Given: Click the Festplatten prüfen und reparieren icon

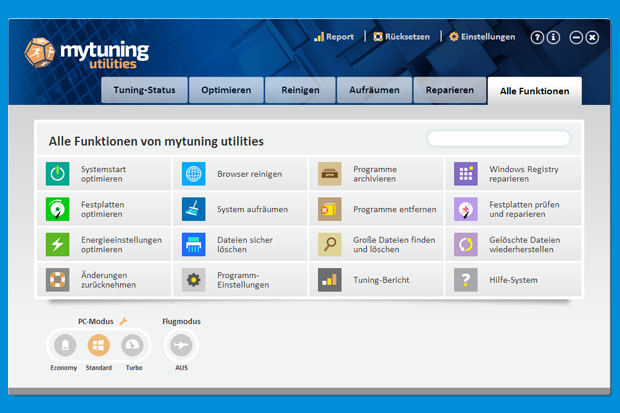Looking at the screenshot, I should (466, 209).
